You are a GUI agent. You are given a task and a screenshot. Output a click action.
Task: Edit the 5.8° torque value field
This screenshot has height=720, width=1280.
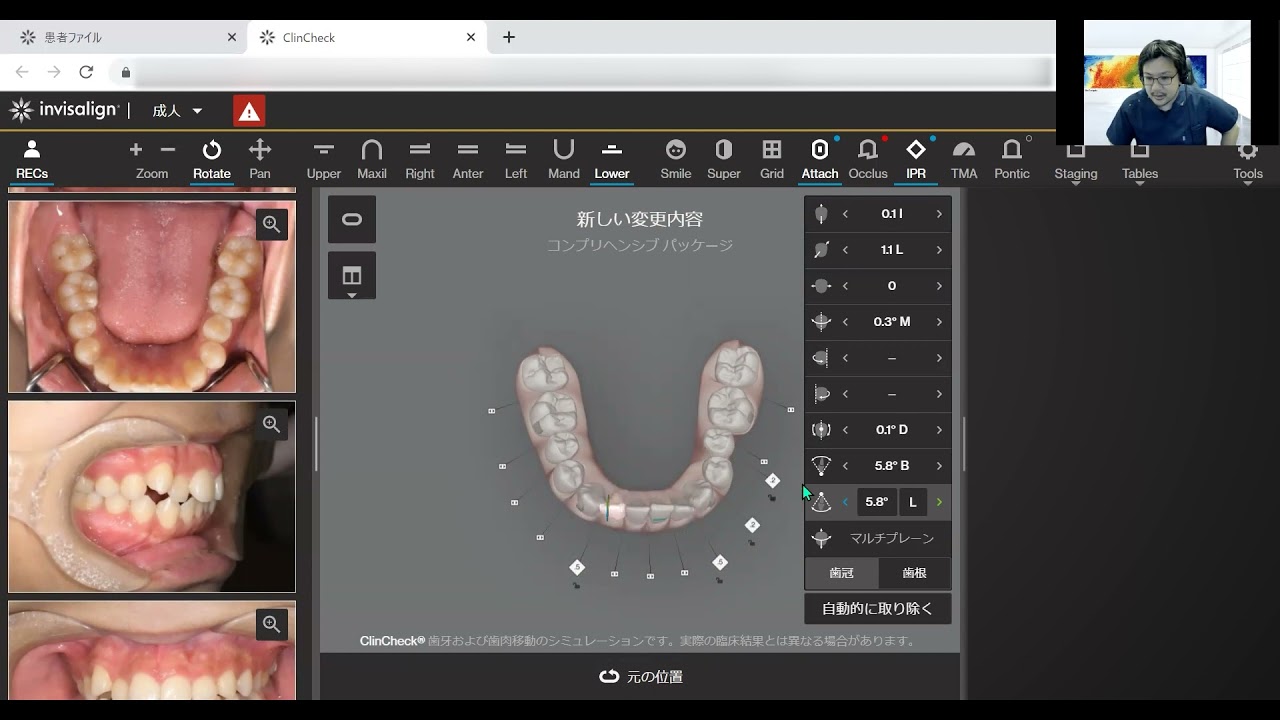click(876, 502)
